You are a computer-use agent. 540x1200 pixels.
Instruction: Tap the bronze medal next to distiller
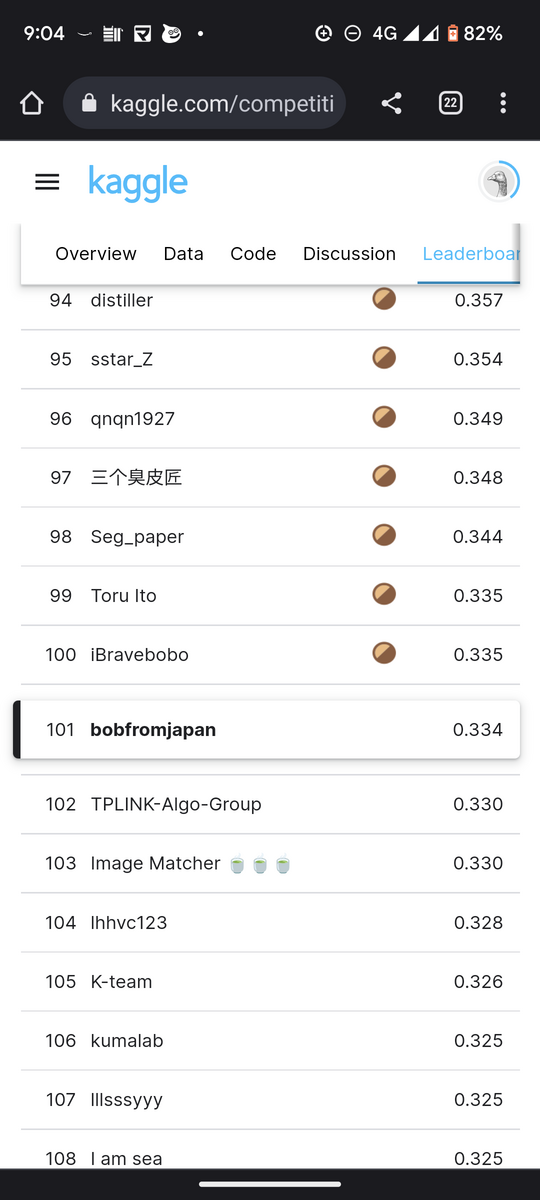pos(384,298)
